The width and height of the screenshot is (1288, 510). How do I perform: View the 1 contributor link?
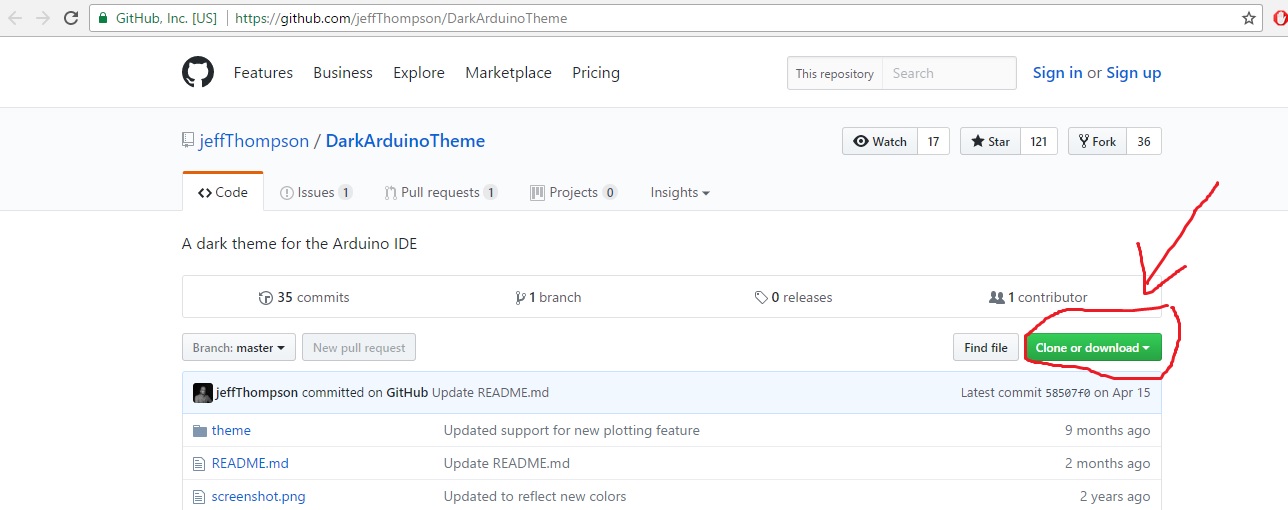pyautogui.click(x=1038, y=297)
